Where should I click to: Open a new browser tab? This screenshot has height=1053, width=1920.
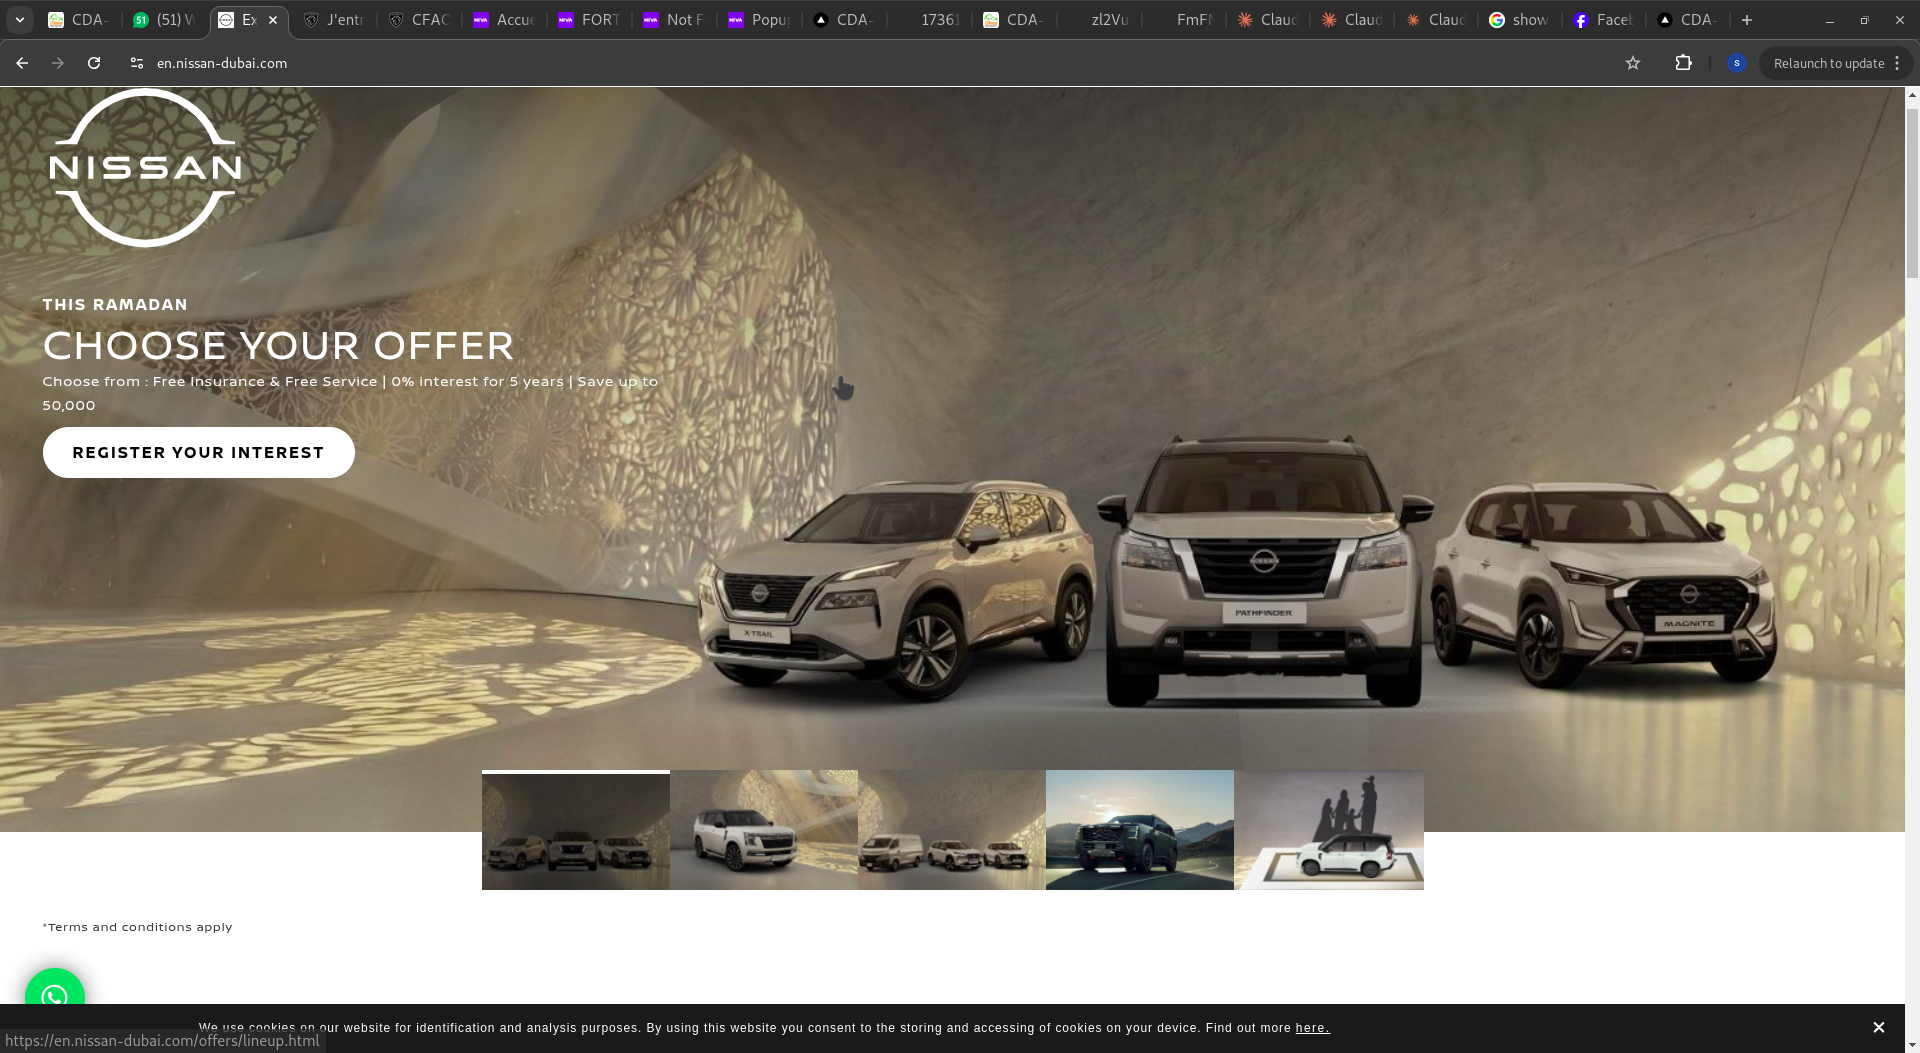pos(1747,20)
